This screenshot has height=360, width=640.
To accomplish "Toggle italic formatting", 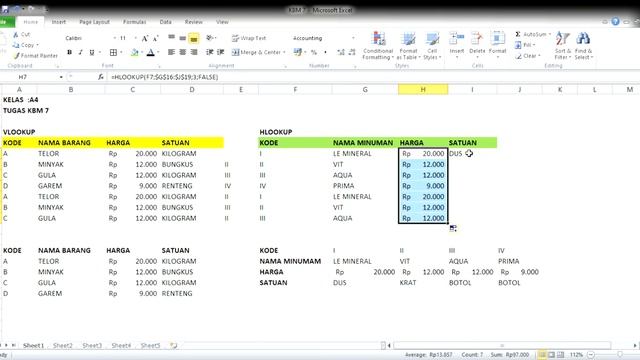I will point(80,52).
